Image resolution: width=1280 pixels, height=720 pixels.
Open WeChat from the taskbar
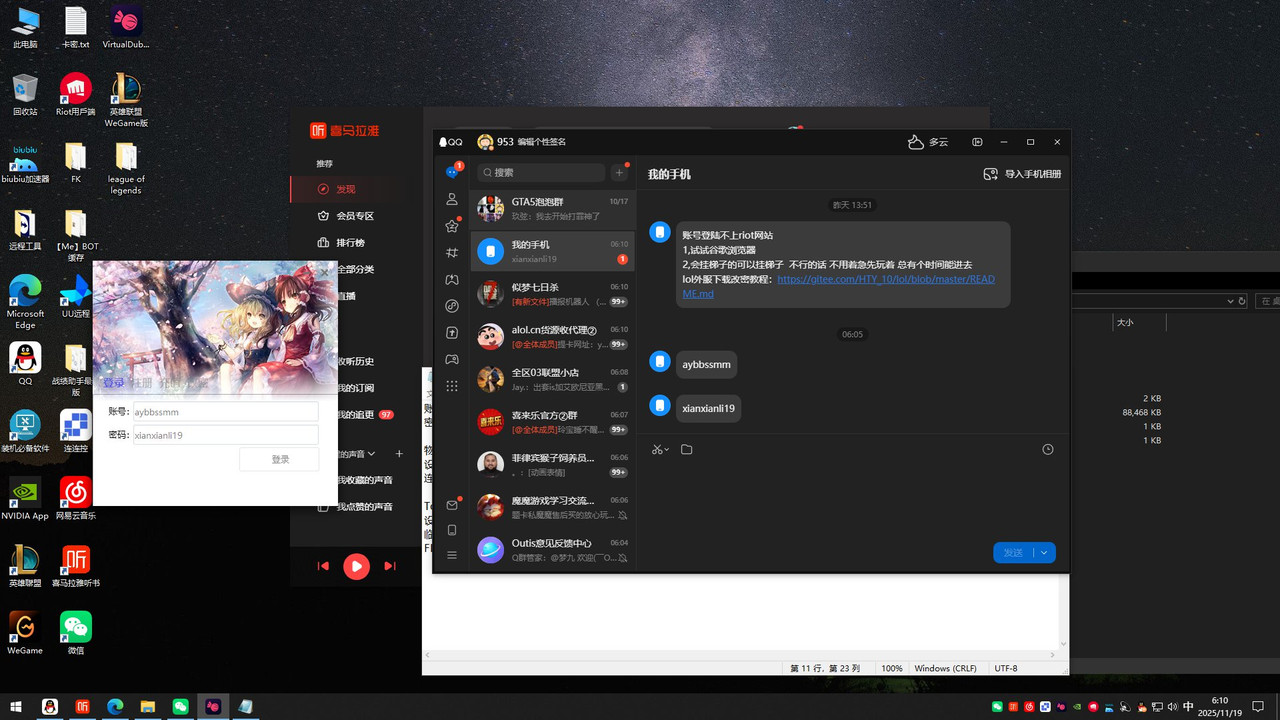pyautogui.click(x=180, y=706)
